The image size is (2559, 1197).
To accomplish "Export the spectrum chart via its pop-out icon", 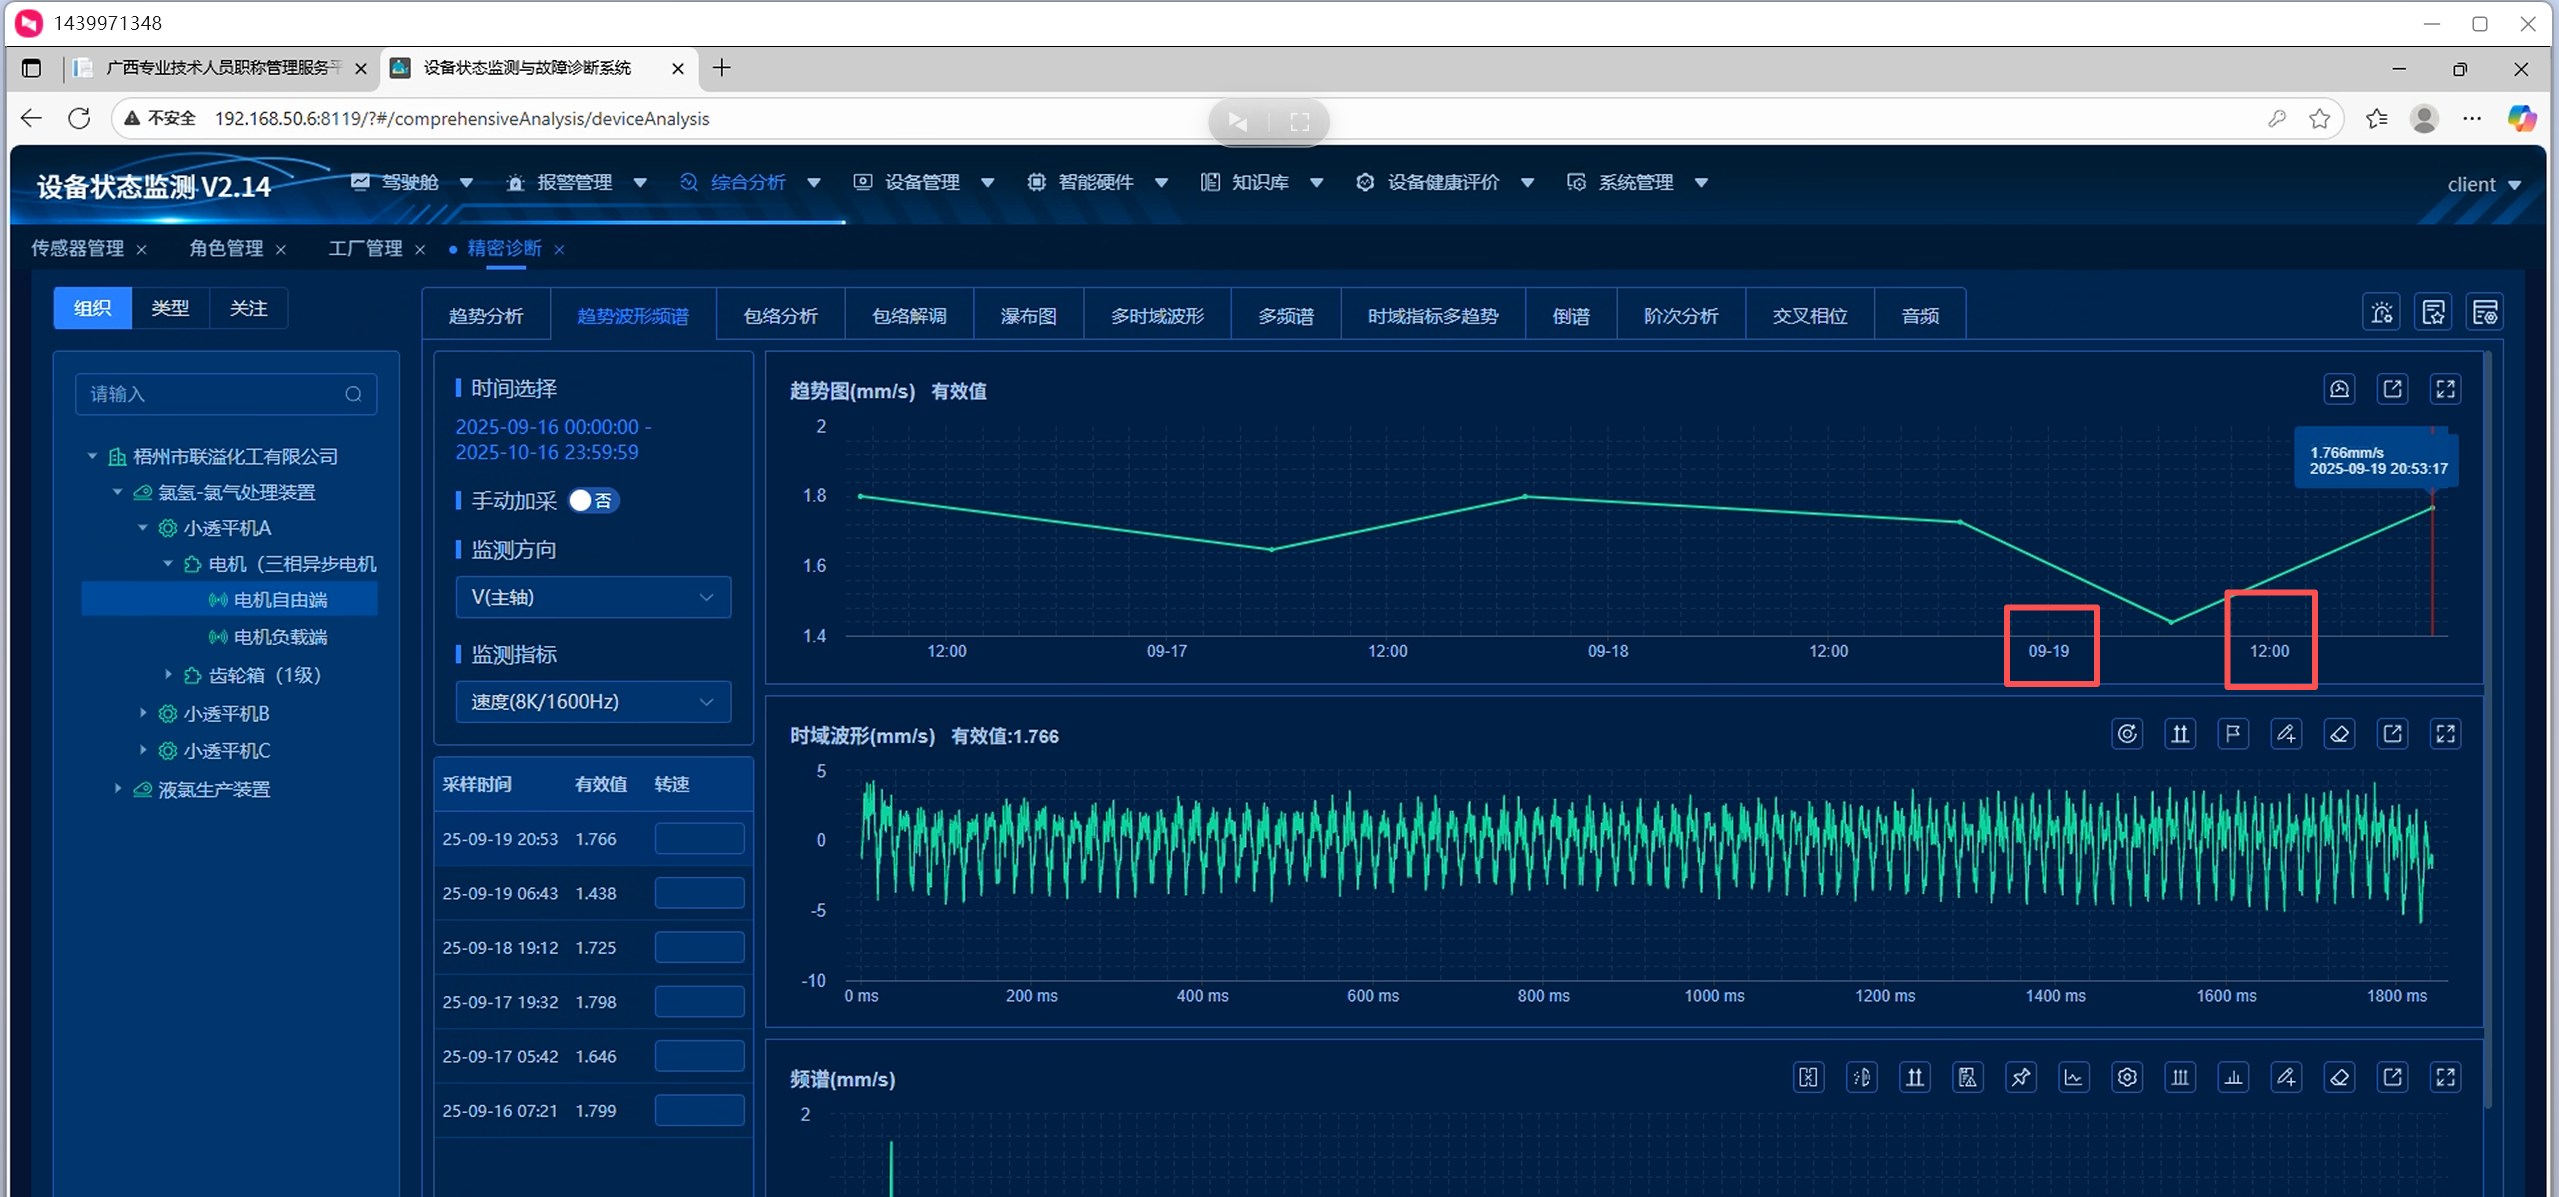I will pos(2392,1077).
